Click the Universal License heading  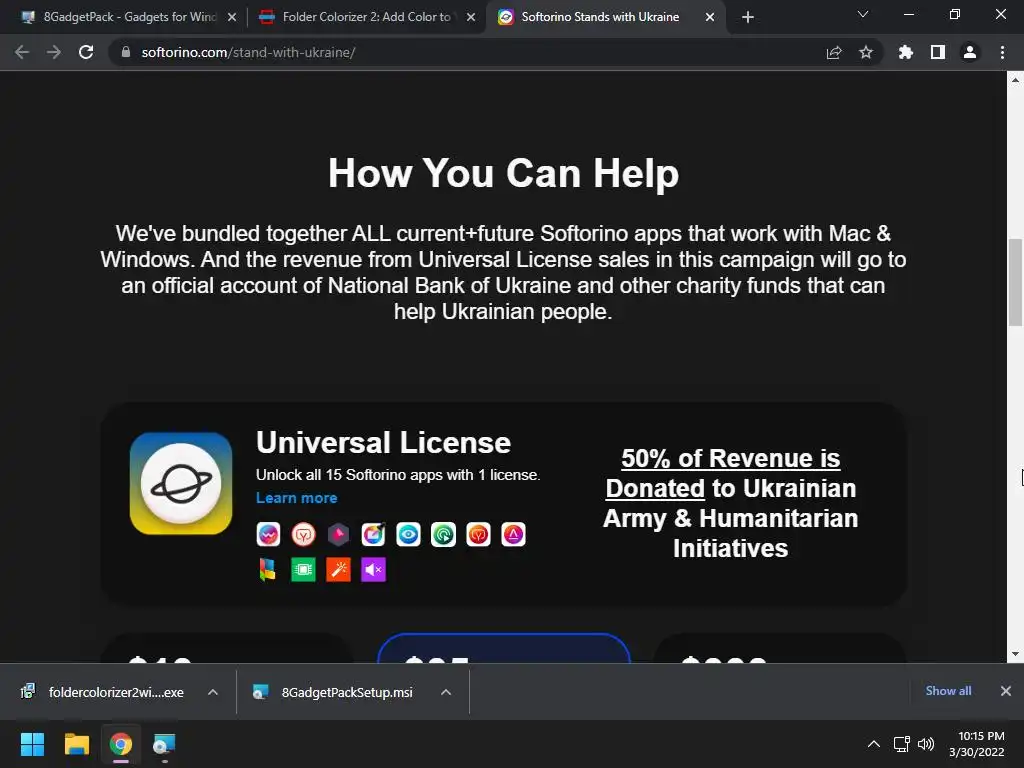383,443
